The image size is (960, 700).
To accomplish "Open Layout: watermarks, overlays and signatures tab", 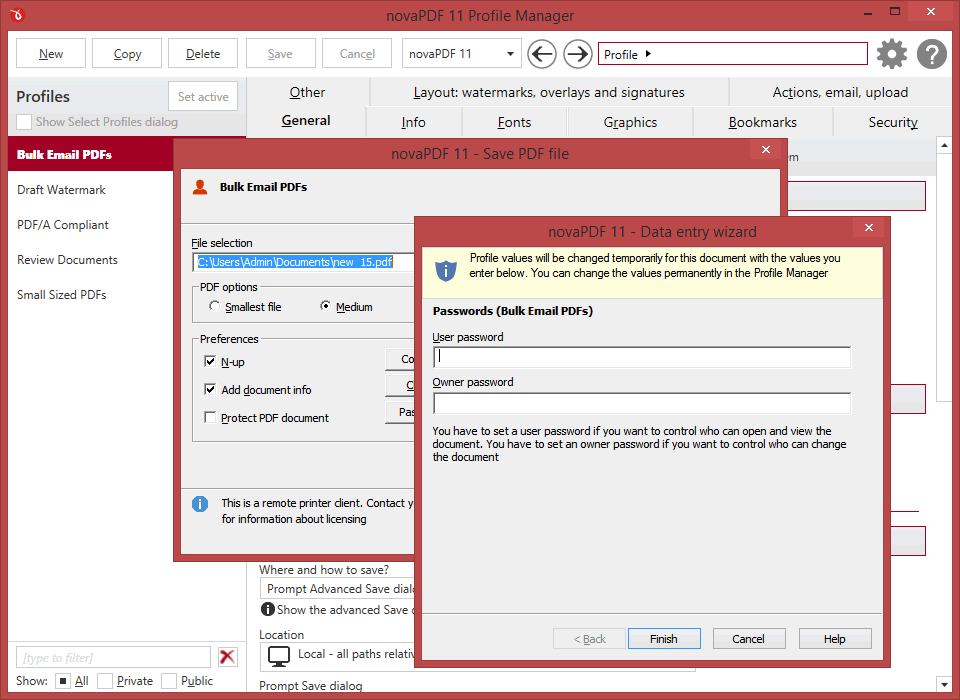I will (x=549, y=92).
